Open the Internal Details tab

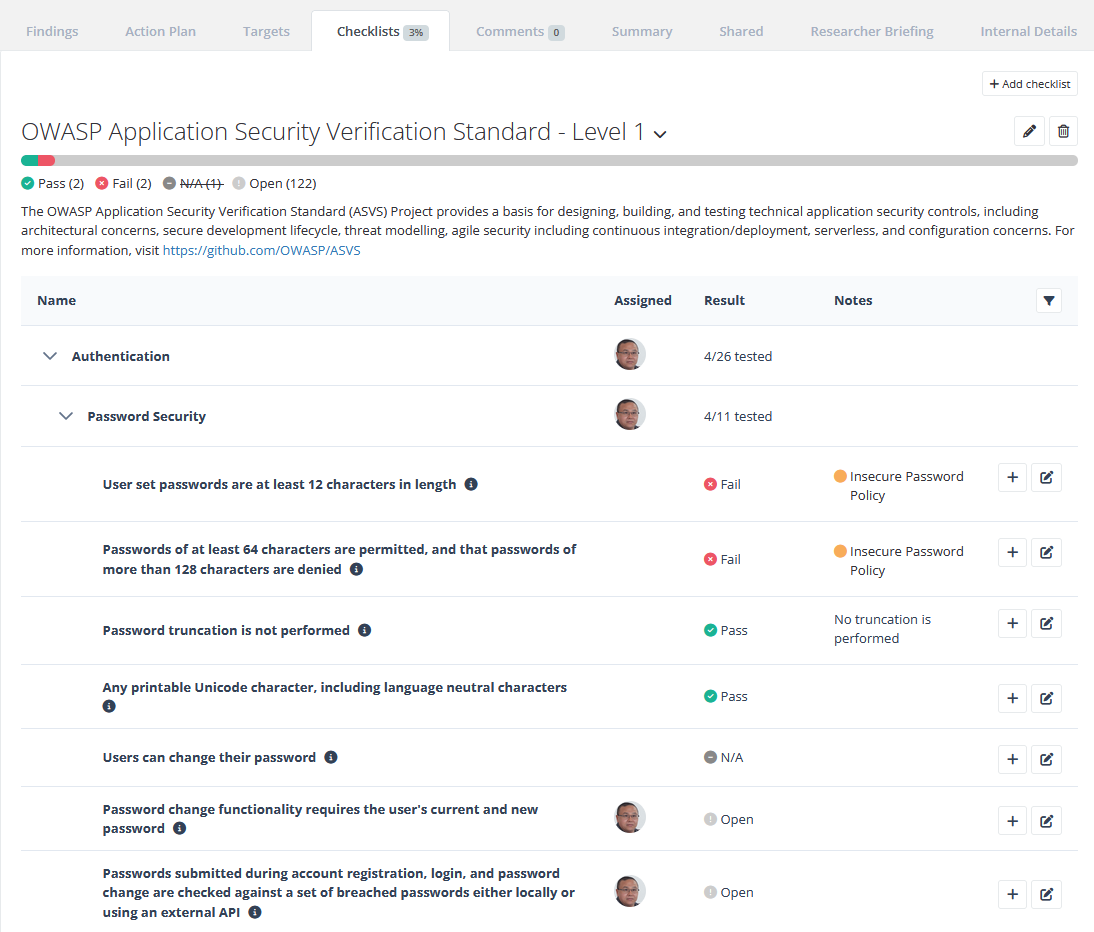click(x=1028, y=31)
